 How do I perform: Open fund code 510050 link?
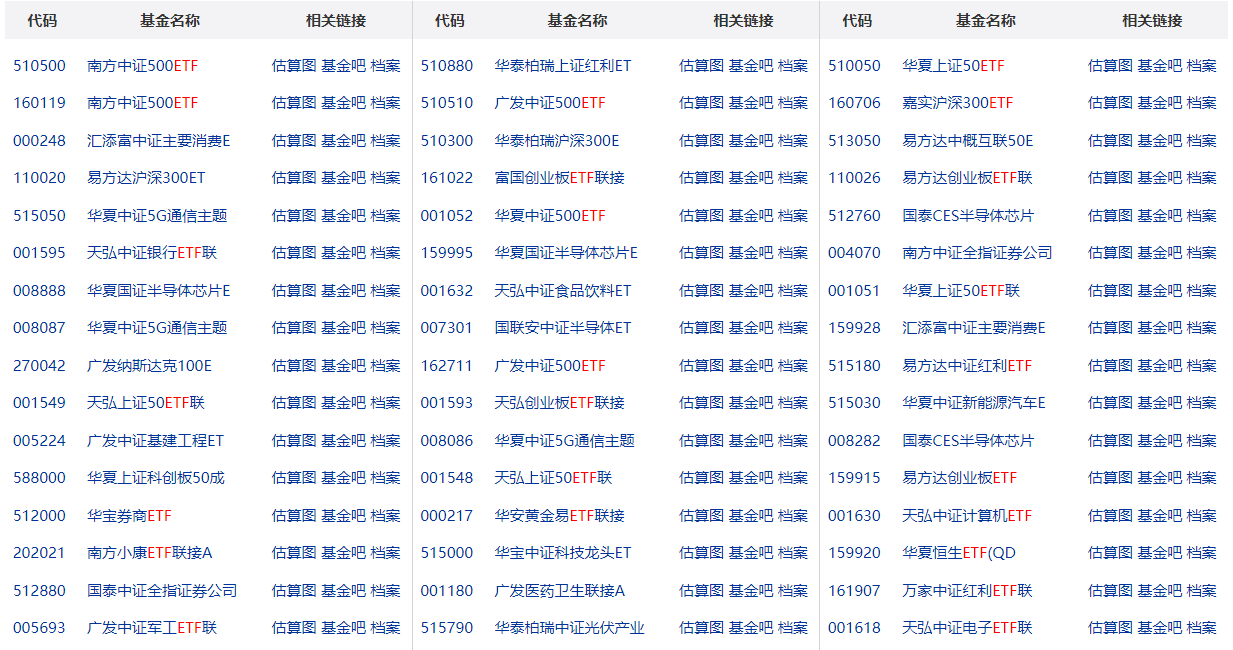(855, 66)
